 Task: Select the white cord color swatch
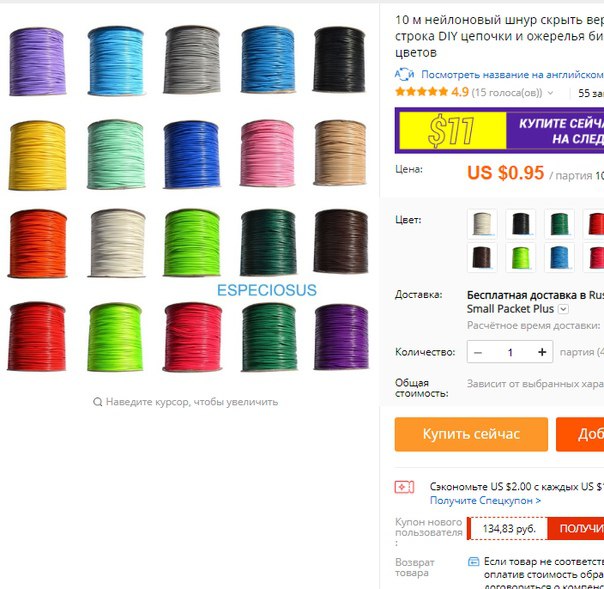482,224
